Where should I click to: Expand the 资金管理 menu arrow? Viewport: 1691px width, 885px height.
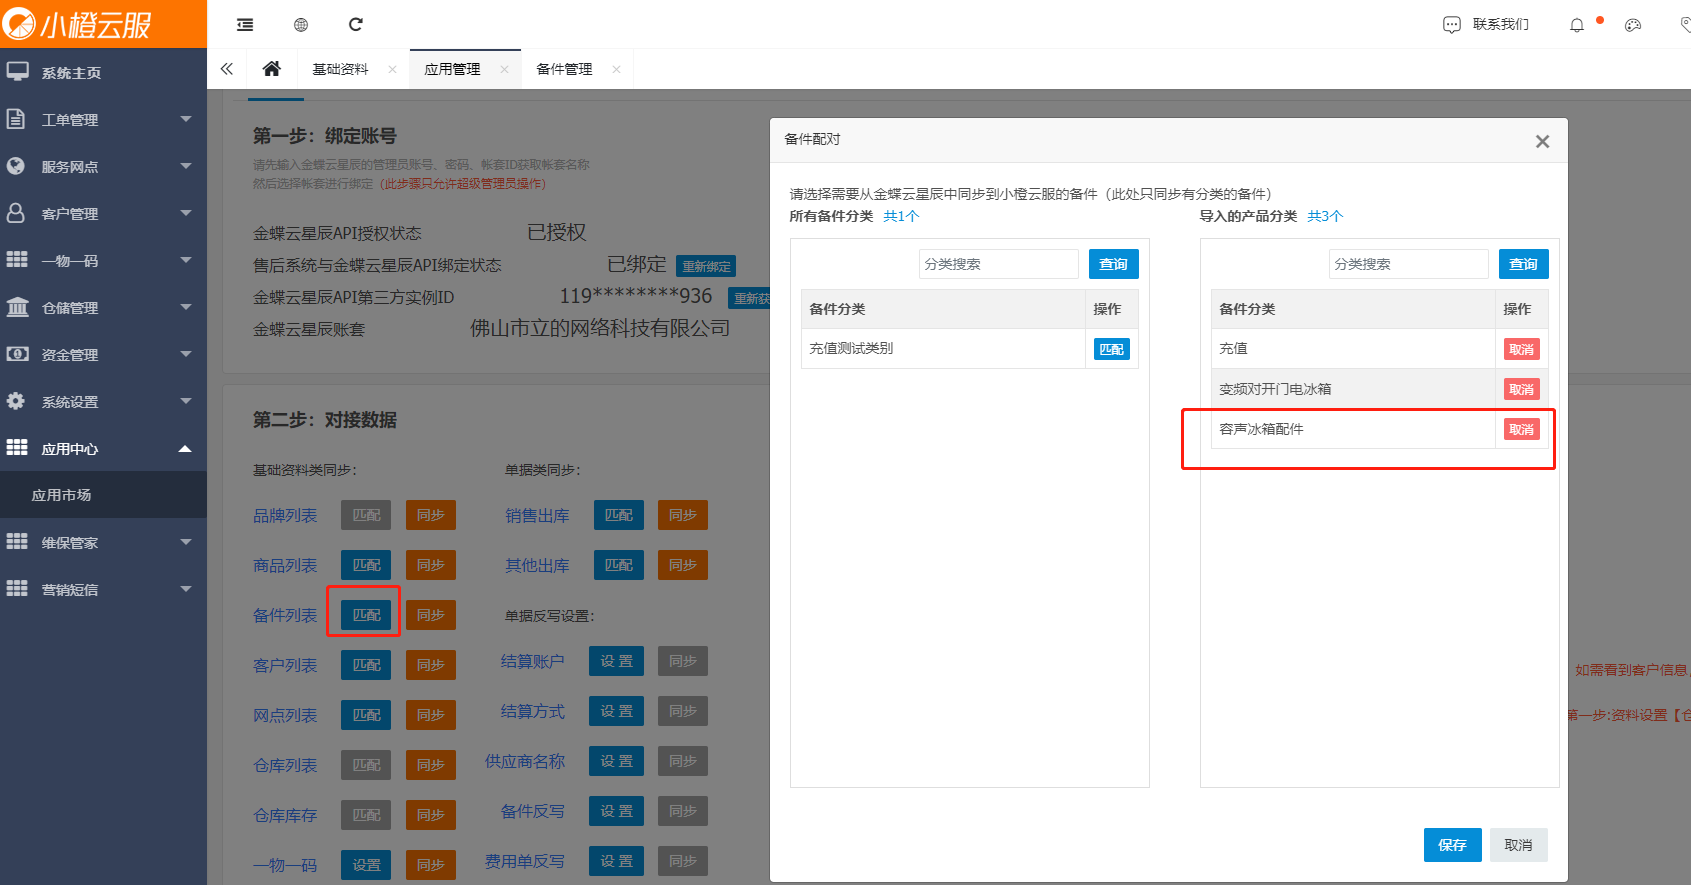(x=185, y=354)
